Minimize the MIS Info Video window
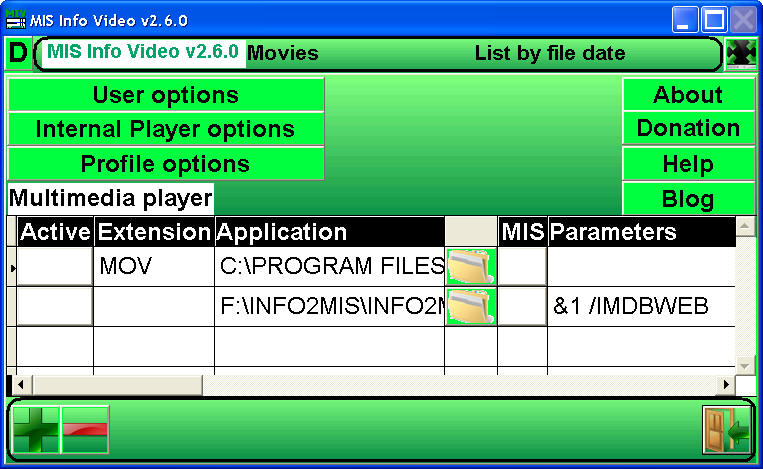 tap(685, 20)
